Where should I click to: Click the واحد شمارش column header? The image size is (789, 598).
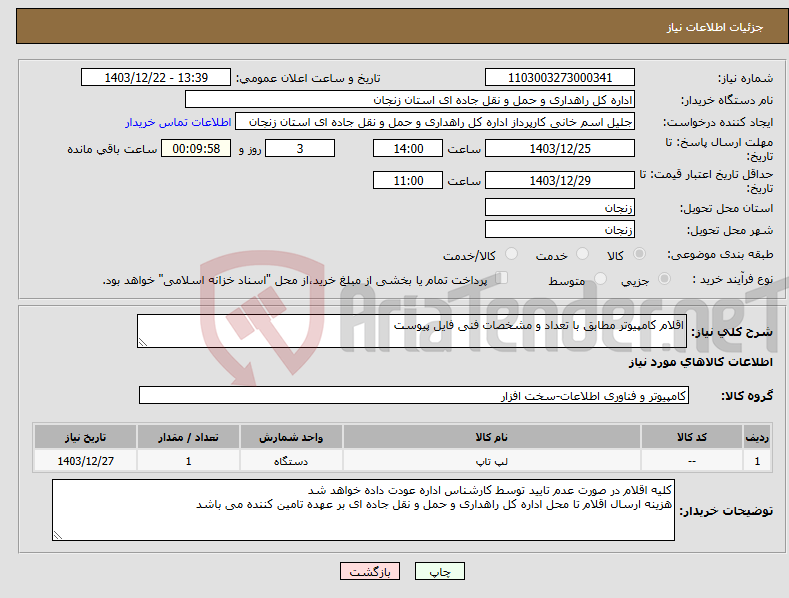(x=291, y=437)
